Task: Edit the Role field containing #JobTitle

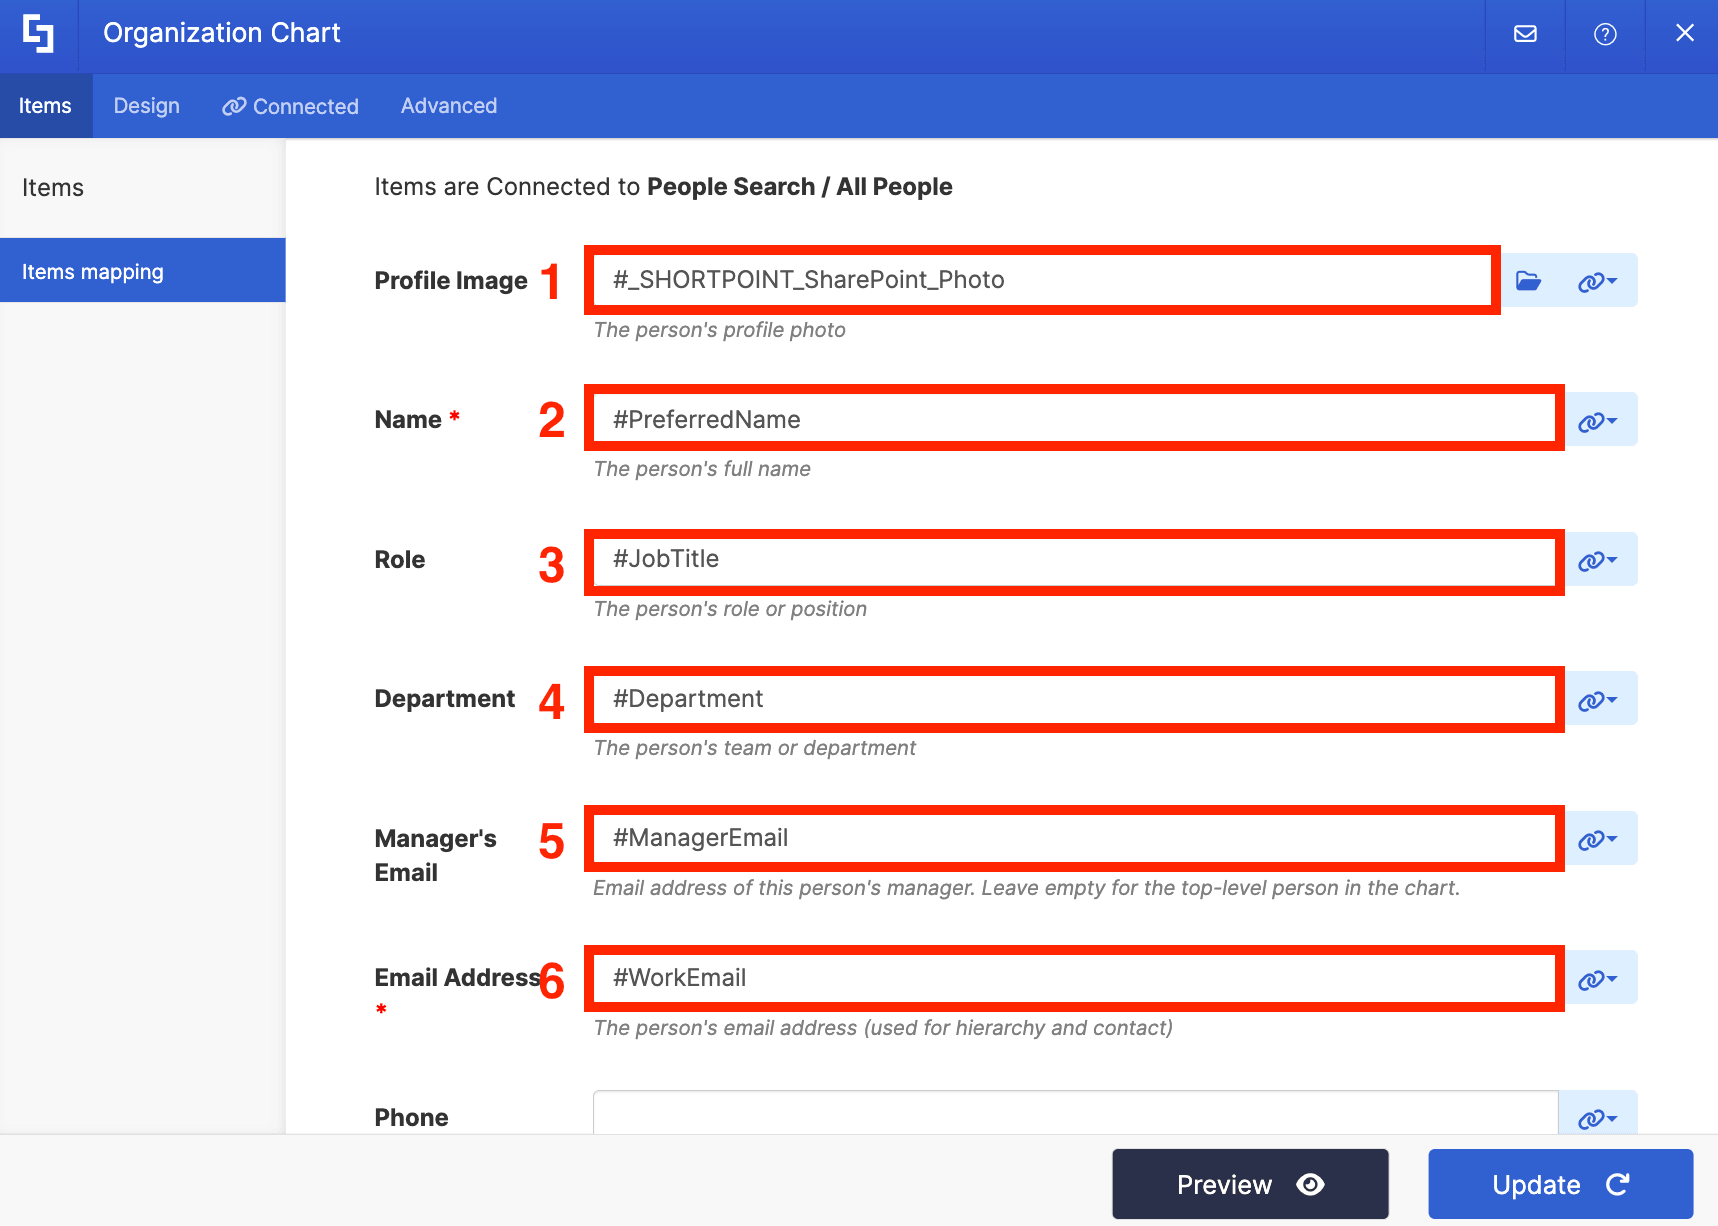Action: [x=1075, y=559]
